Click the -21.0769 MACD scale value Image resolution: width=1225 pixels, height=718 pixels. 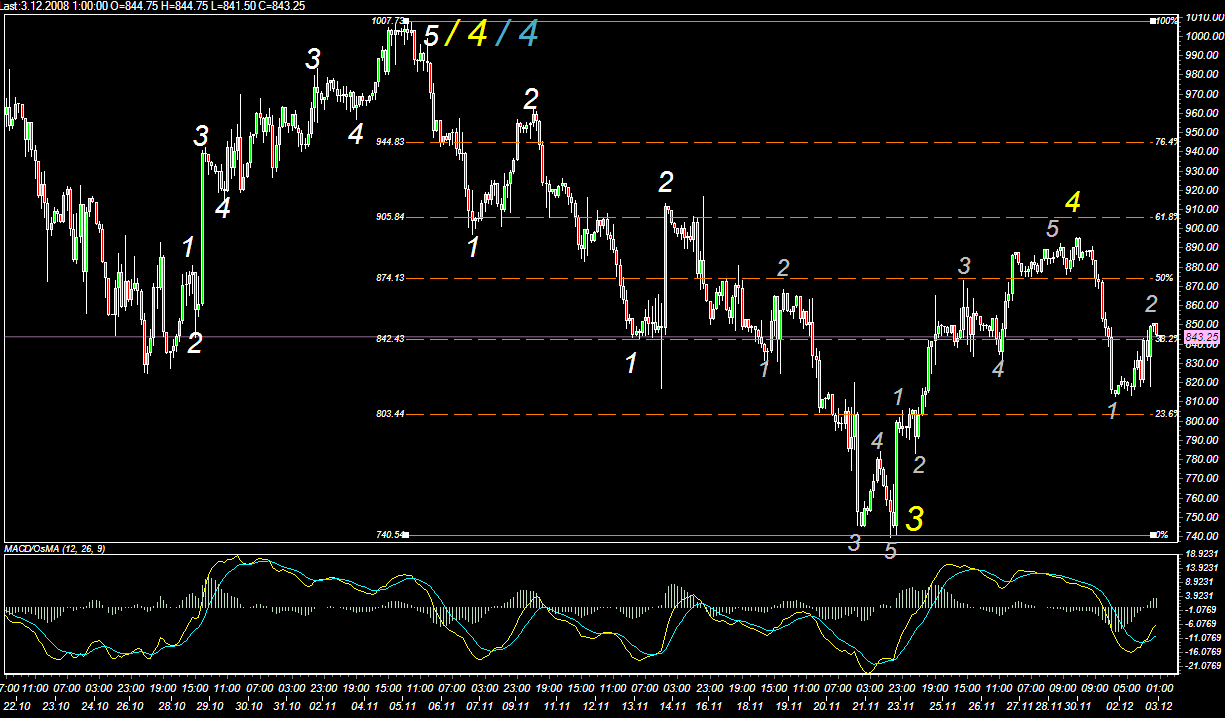(1203, 665)
